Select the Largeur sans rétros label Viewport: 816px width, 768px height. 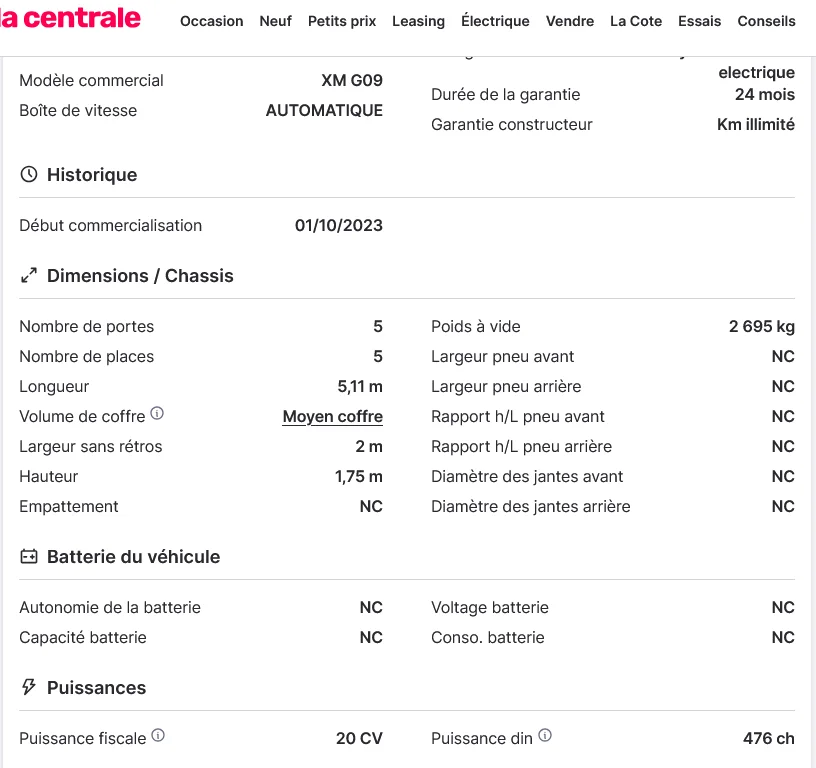(91, 447)
